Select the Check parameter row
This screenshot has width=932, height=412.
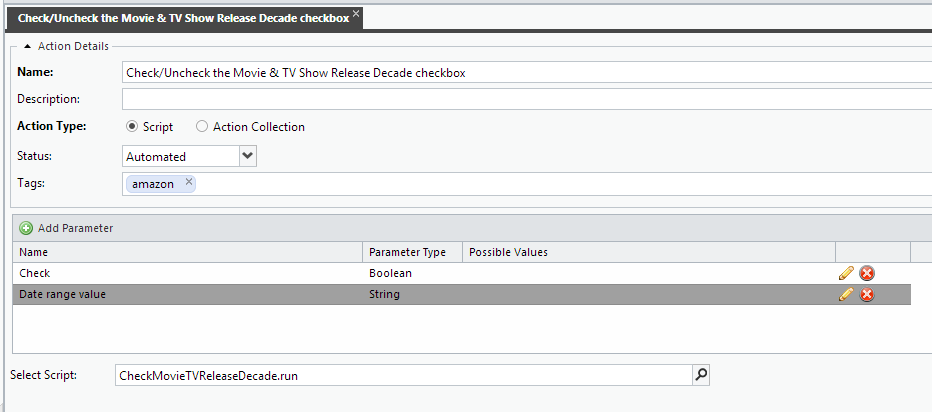point(190,273)
